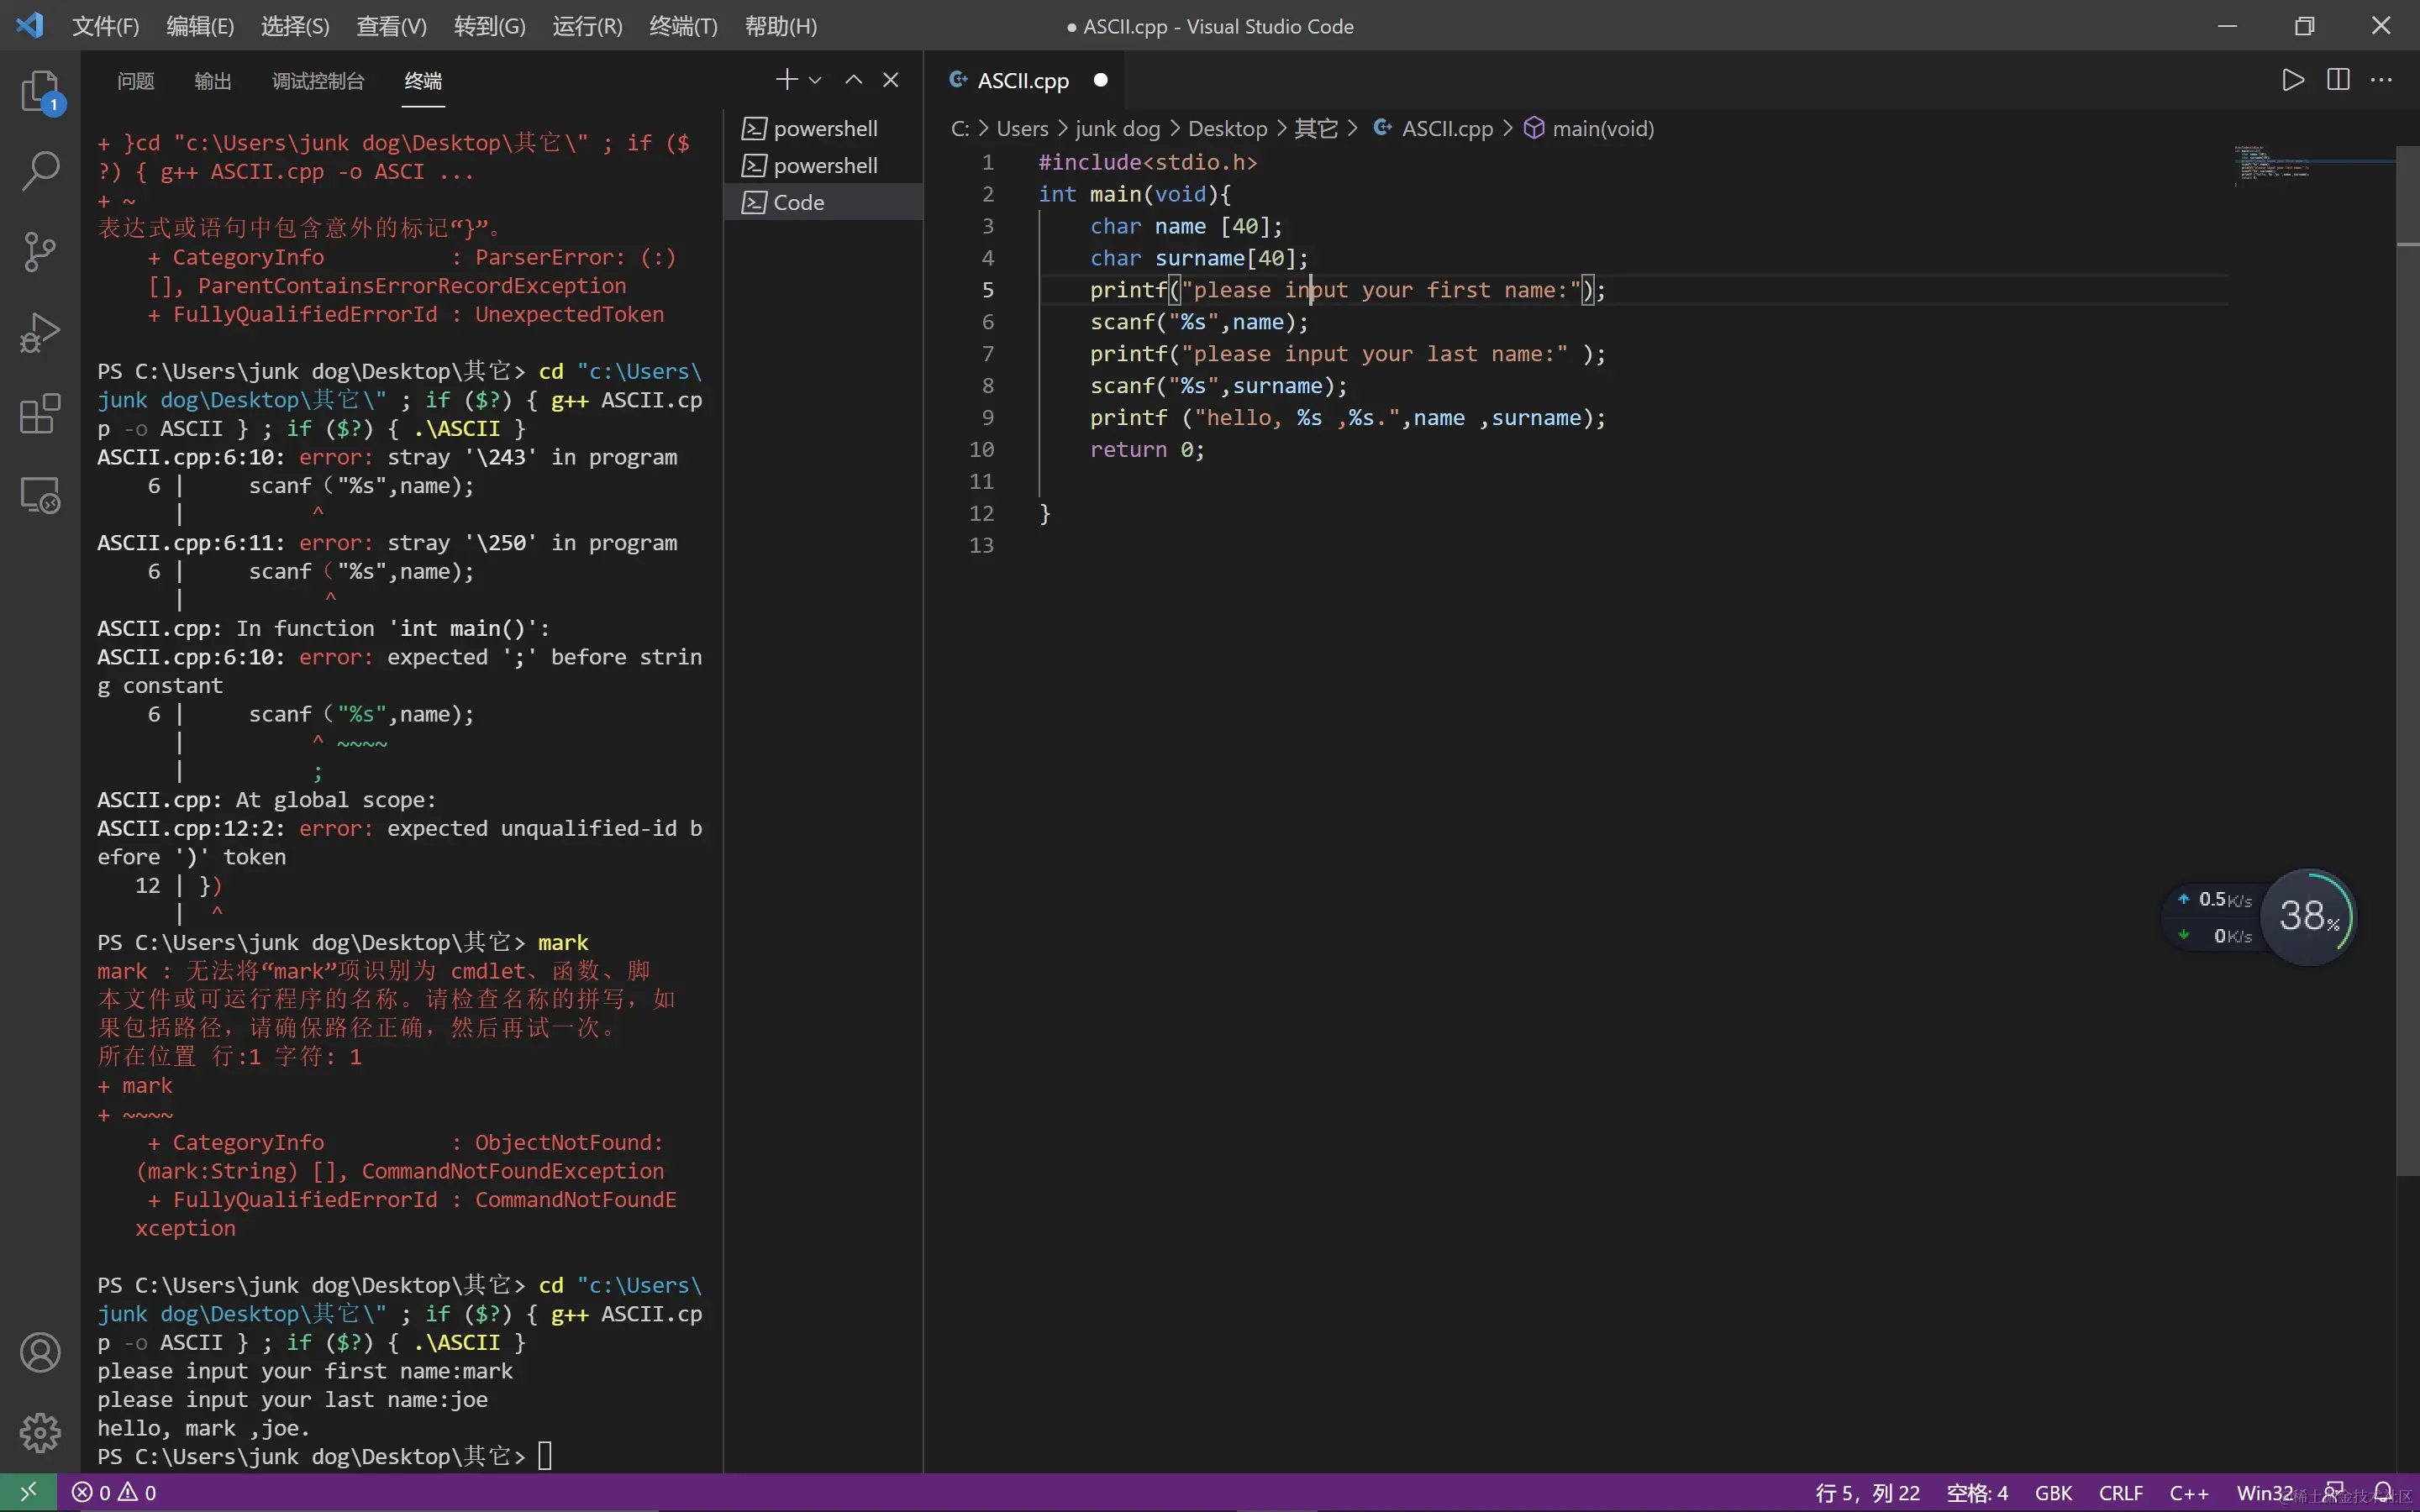Open the Explorer view in activity bar
Image resolution: width=2420 pixels, height=1512 pixels.
[x=40, y=91]
